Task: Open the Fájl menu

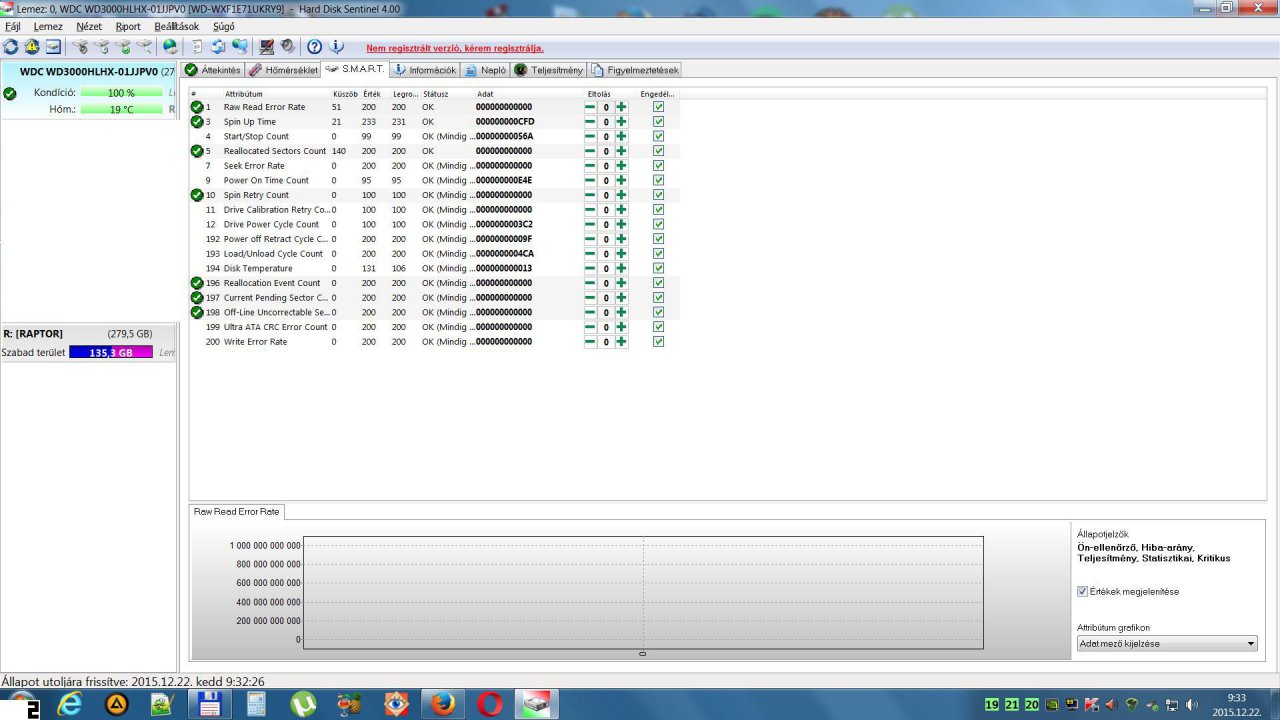Action: [x=13, y=26]
